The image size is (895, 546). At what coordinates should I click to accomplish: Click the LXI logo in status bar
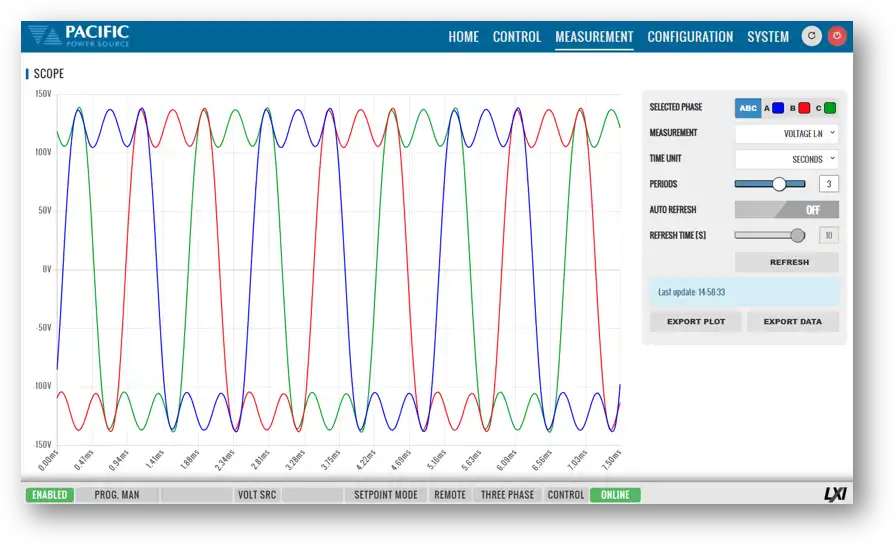tap(834, 495)
